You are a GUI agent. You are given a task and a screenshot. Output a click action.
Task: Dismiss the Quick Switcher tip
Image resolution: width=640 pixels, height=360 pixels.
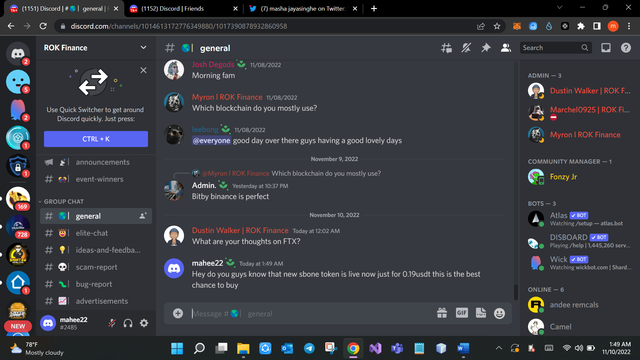point(143,70)
